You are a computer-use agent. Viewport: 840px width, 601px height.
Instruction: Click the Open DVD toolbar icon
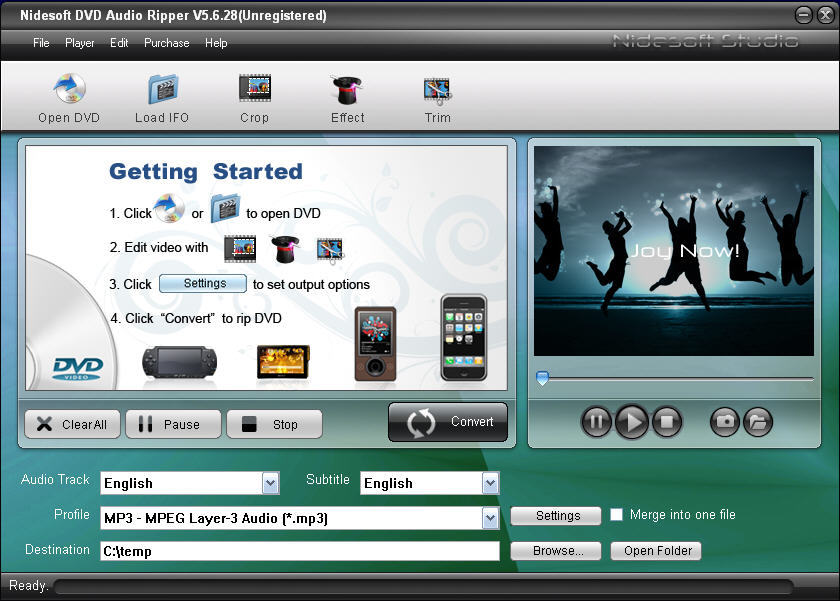(x=69, y=89)
